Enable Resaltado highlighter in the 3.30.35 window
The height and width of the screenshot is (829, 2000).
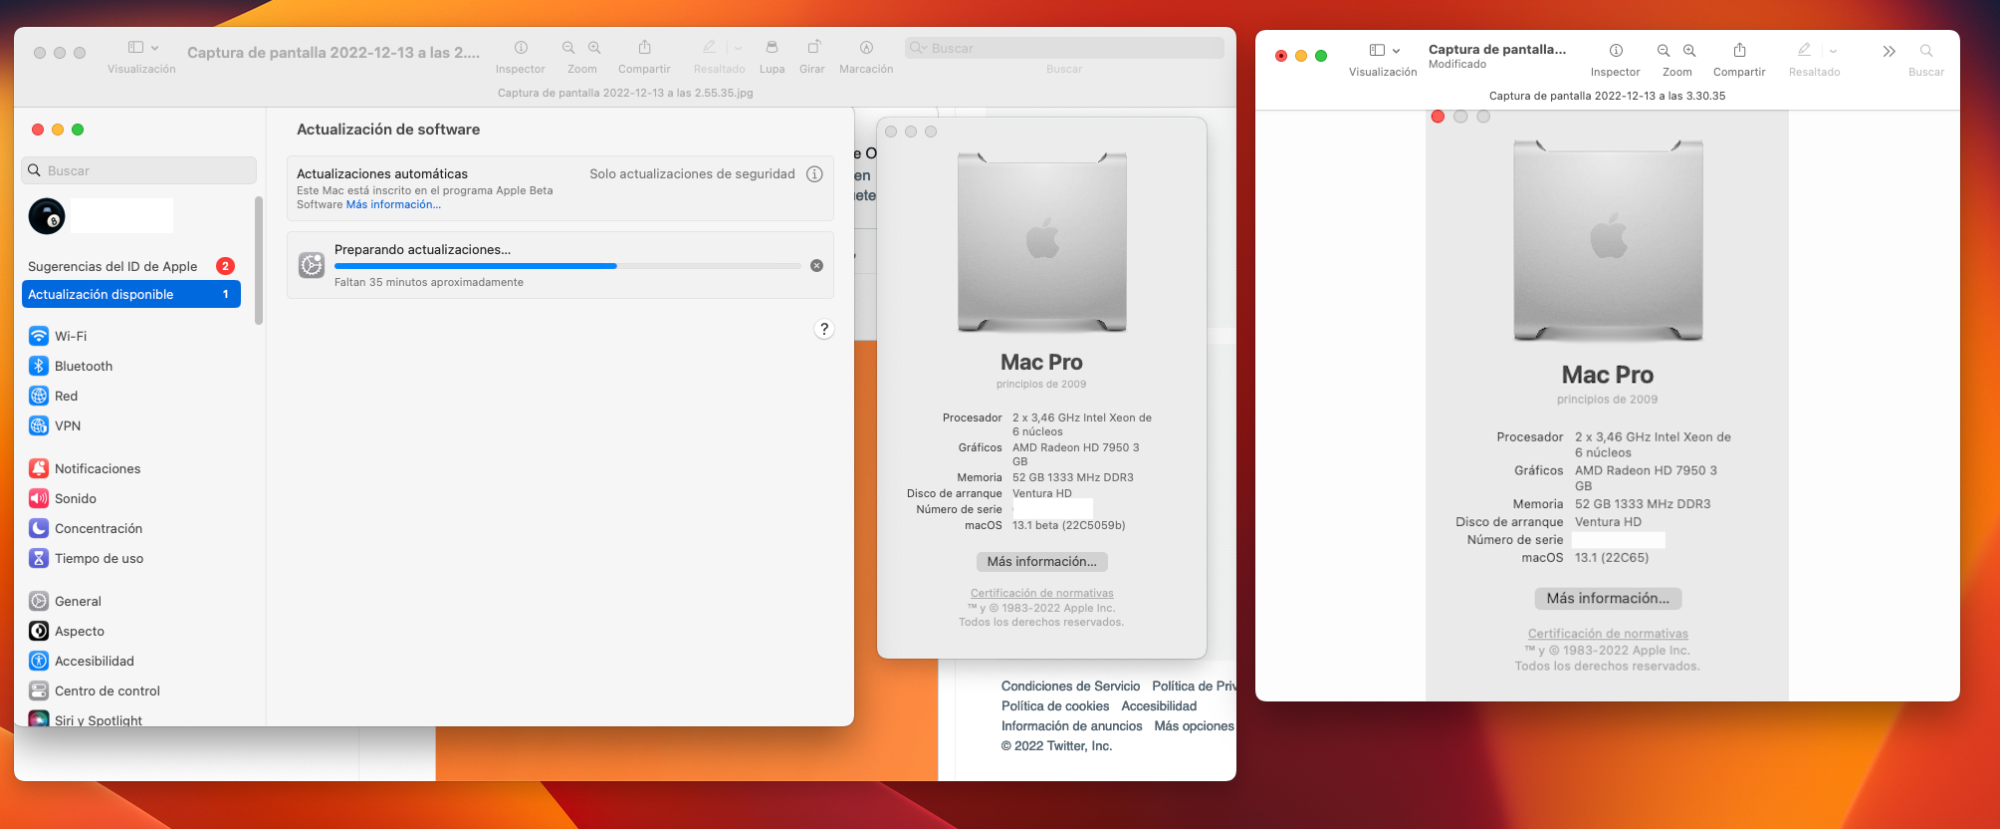[1804, 50]
